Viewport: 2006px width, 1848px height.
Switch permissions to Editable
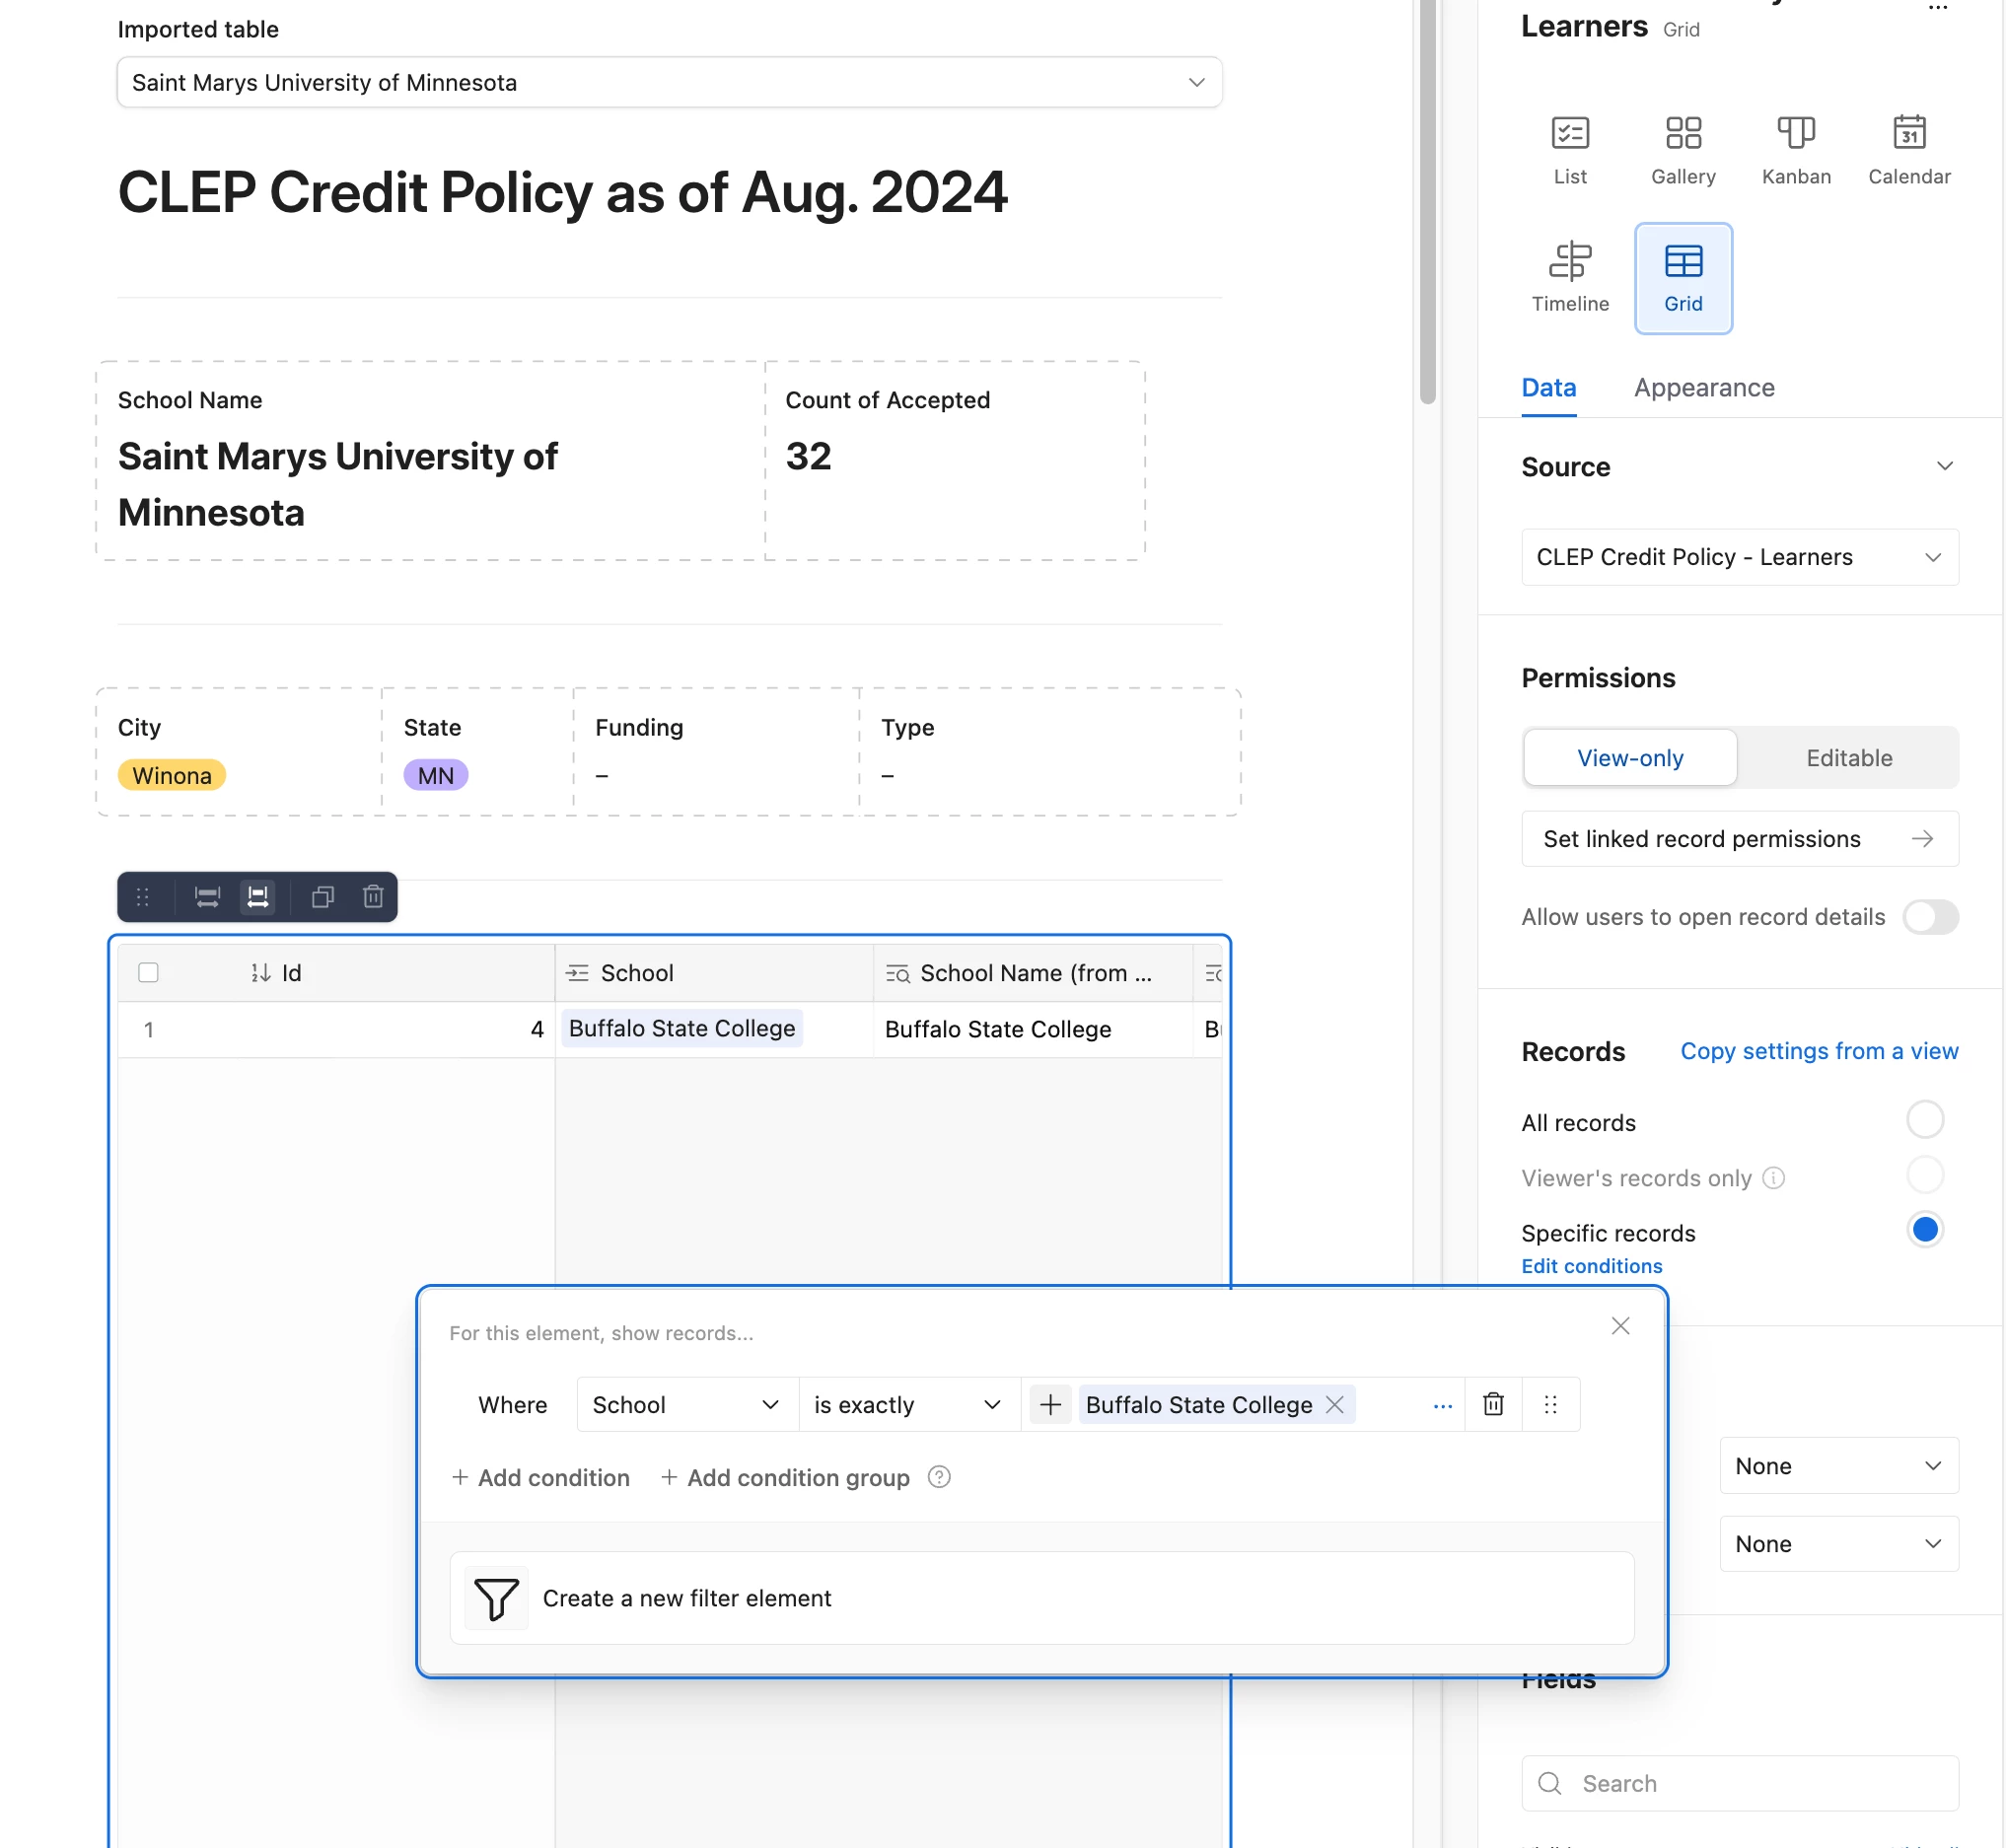tap(1848, 757)
